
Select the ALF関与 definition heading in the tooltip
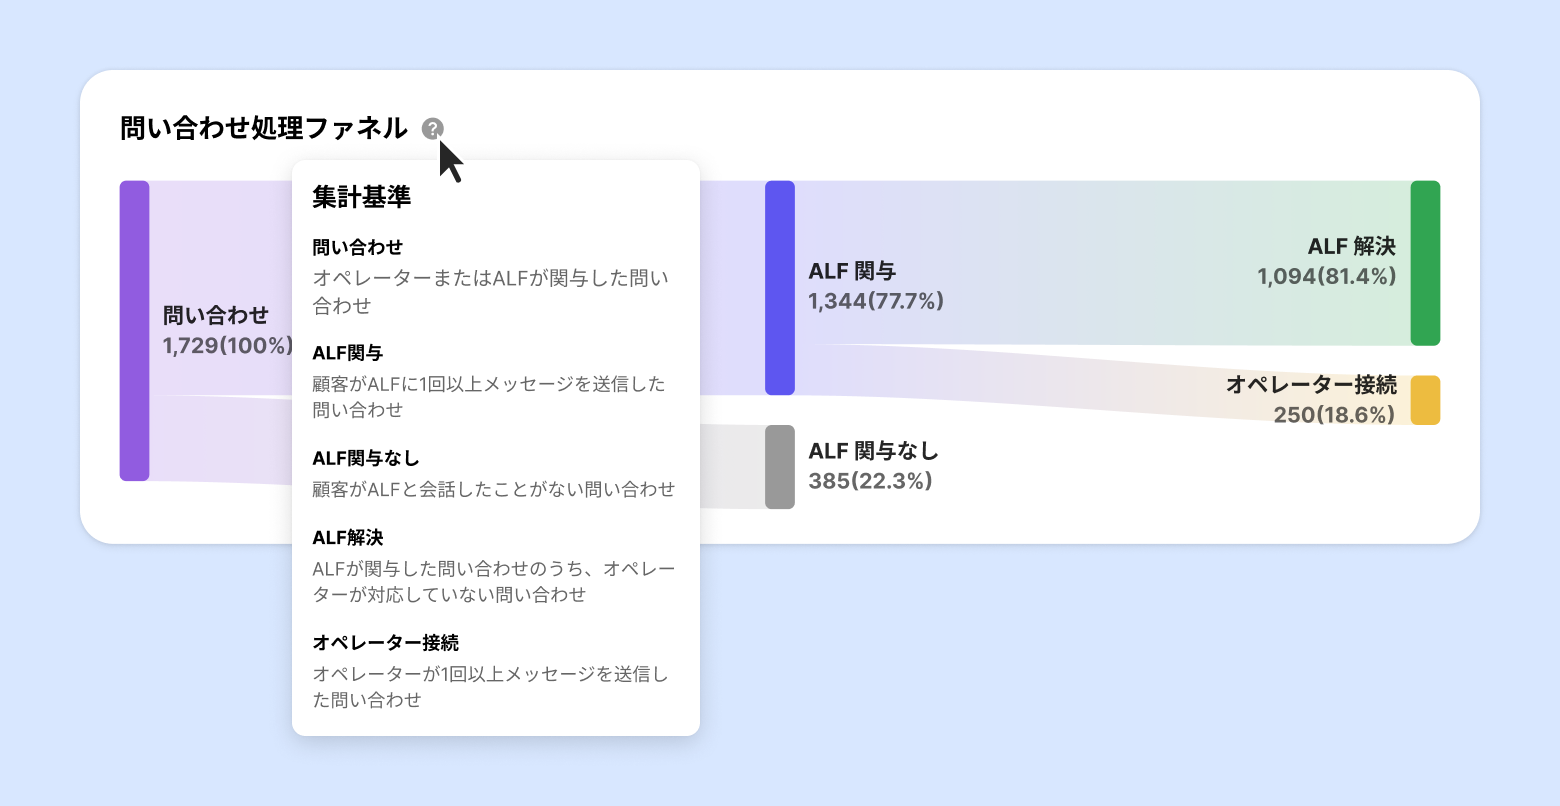[348, 353]
